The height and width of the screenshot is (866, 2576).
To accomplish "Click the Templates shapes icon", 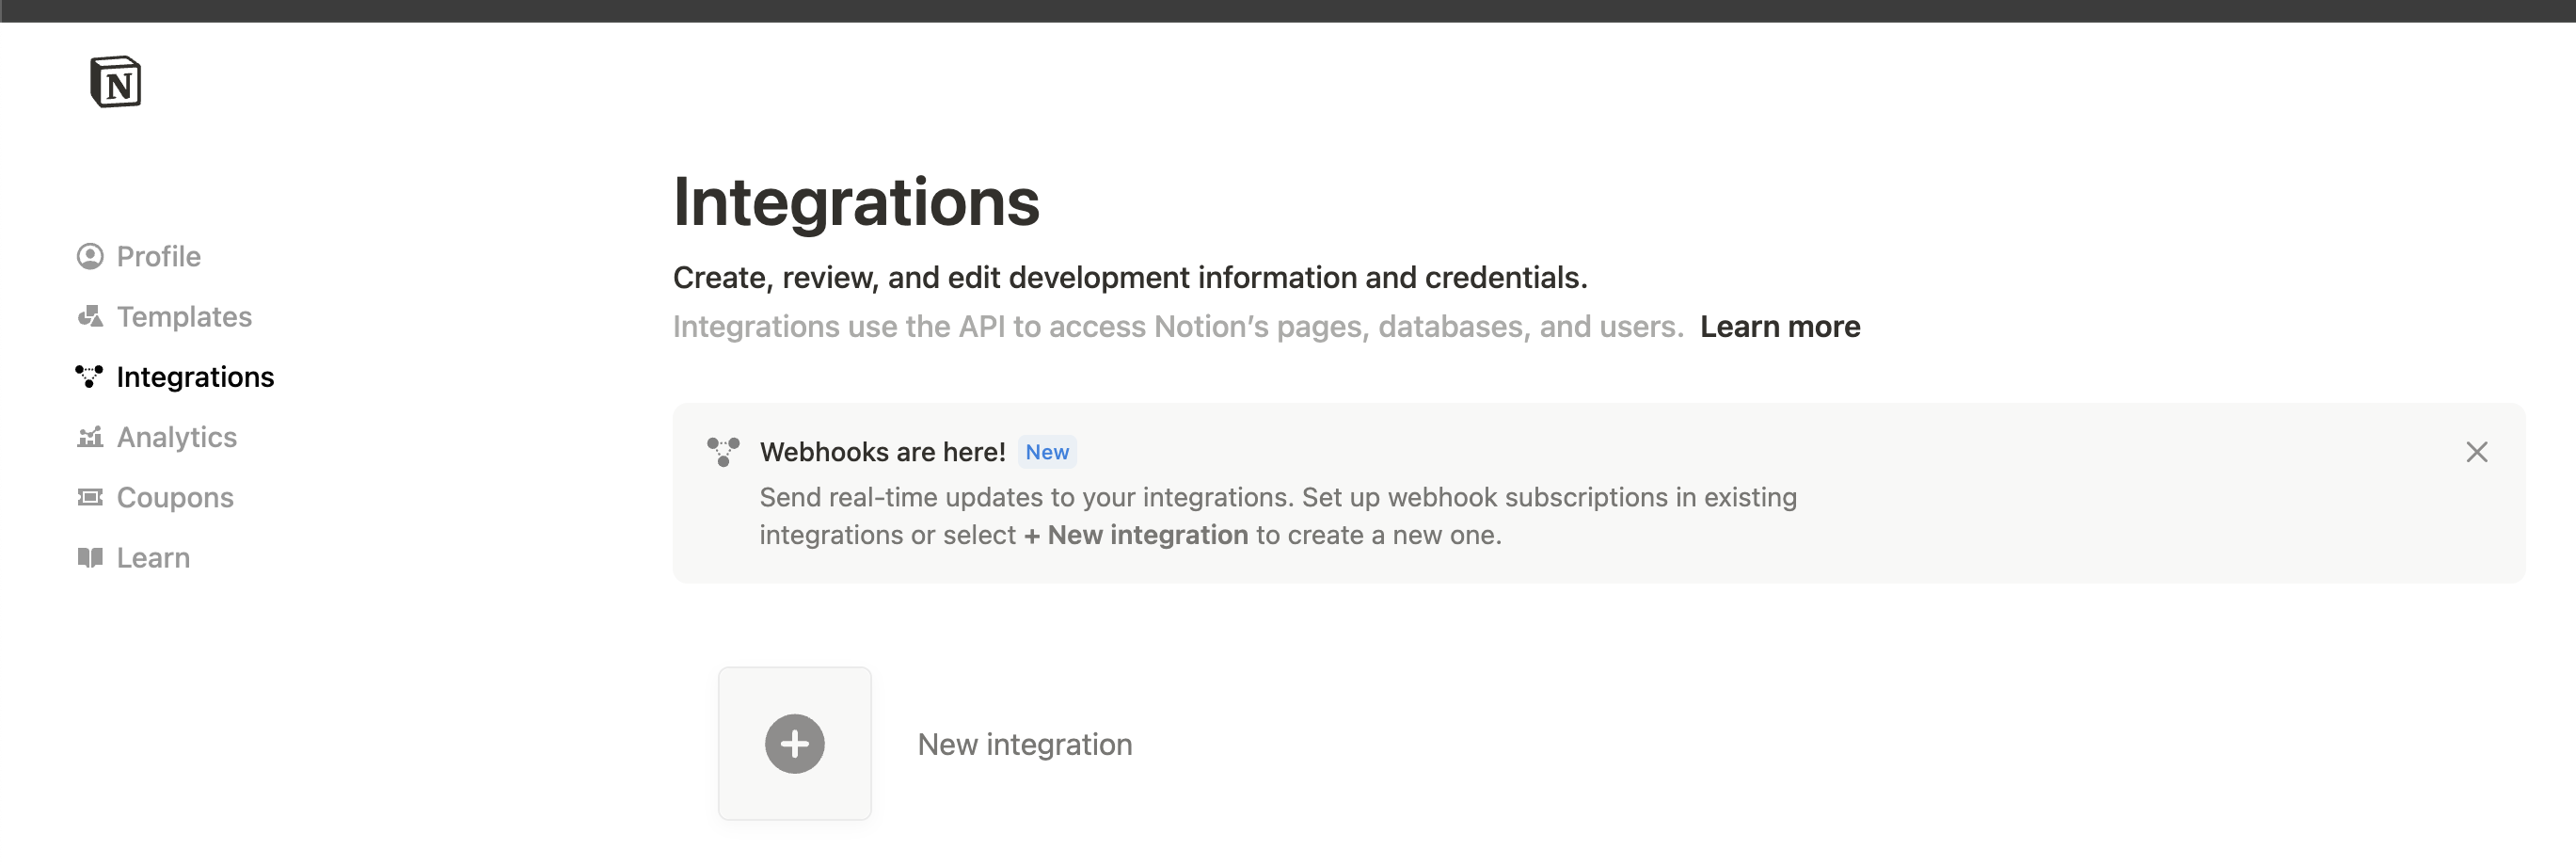I will pos(90,317).
